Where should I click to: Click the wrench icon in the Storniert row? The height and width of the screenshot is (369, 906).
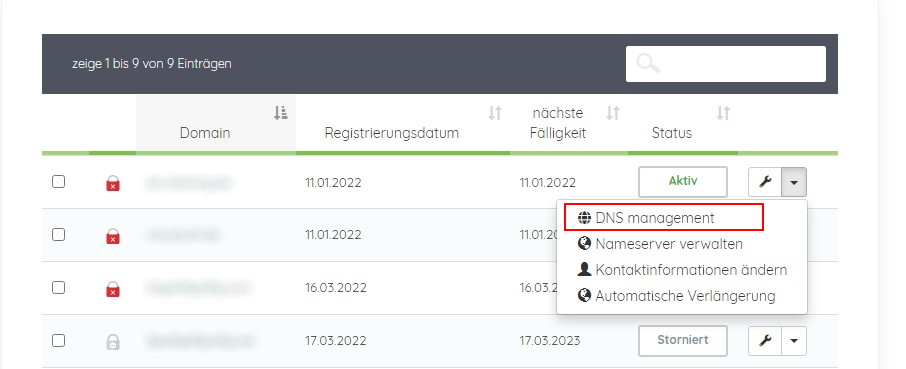(765, 341)
